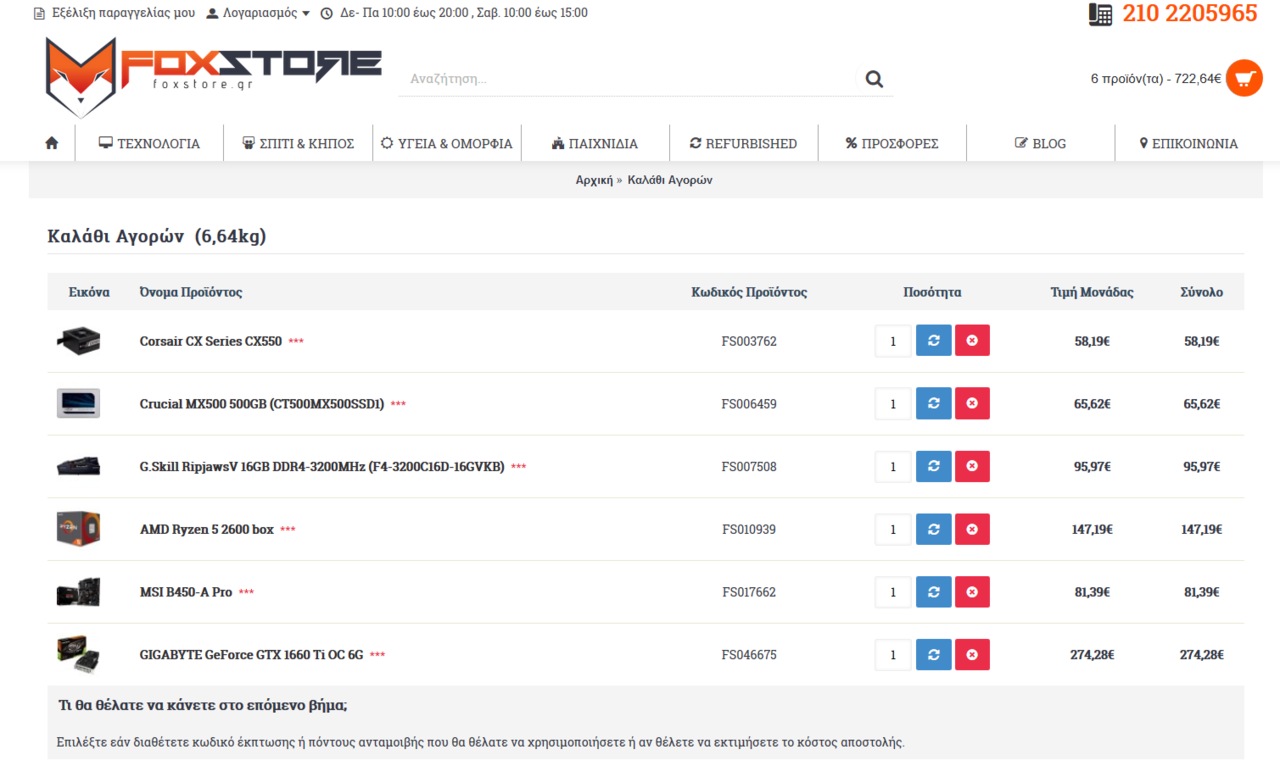This screenshot has height=766, width=1280.
Task: Select product code FS017662
Action: point(749,592)
